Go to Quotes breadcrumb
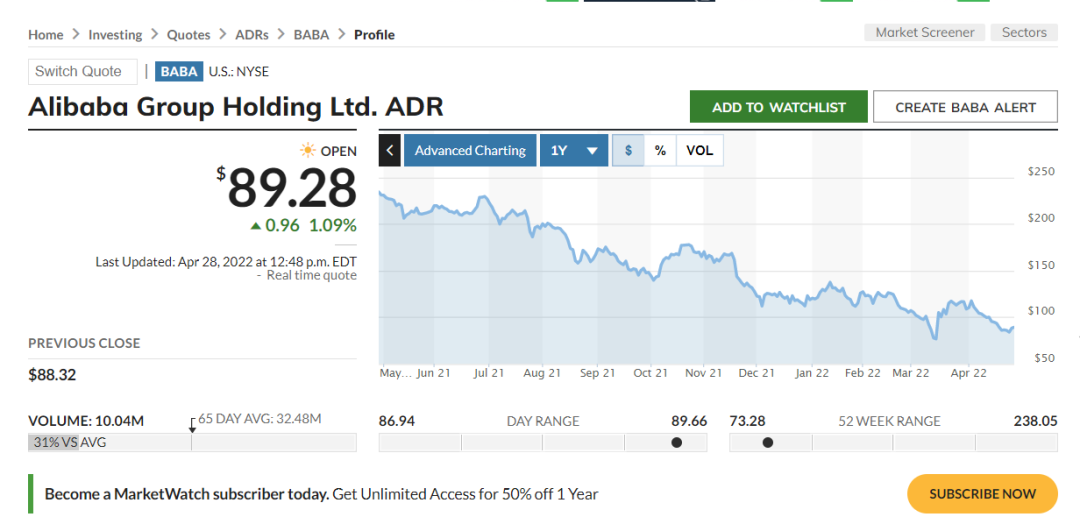Screen dimensions: 1080x517 pyautogui.click(x=189, y=34)
